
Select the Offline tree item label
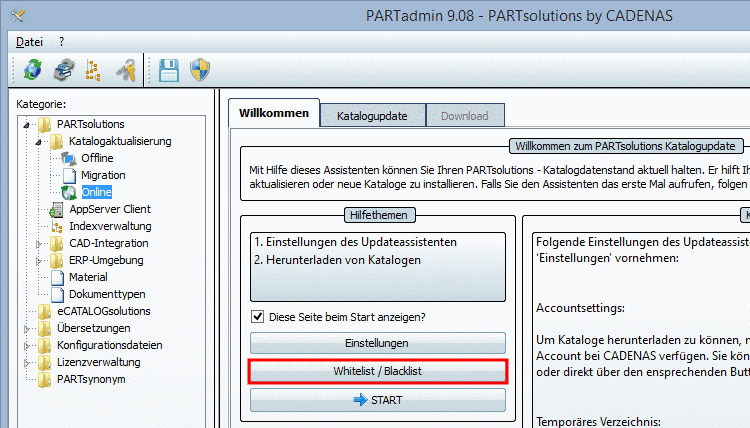coord(97,158)
